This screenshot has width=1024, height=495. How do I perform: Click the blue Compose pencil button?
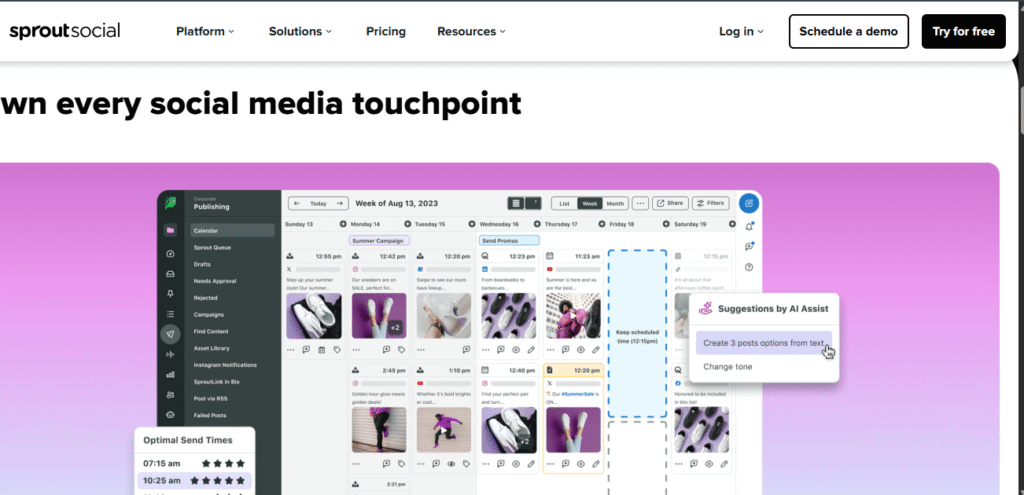(x=749, y=203)
